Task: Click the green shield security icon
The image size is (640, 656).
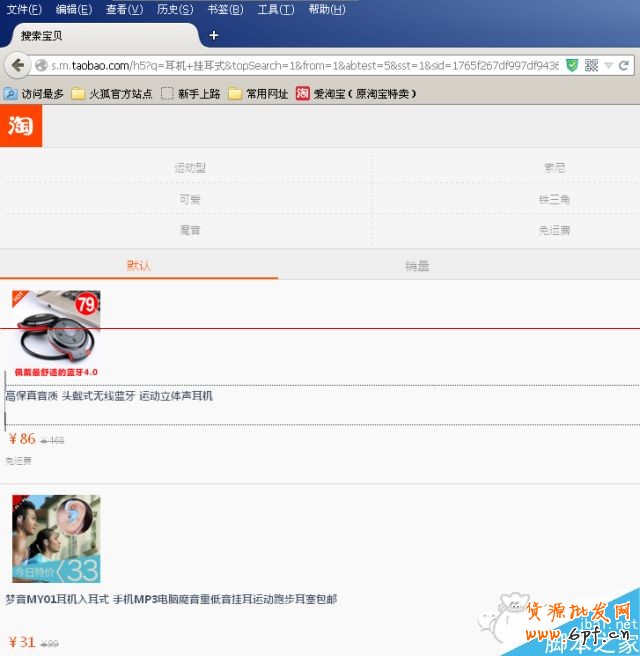Action: point(572,65)
